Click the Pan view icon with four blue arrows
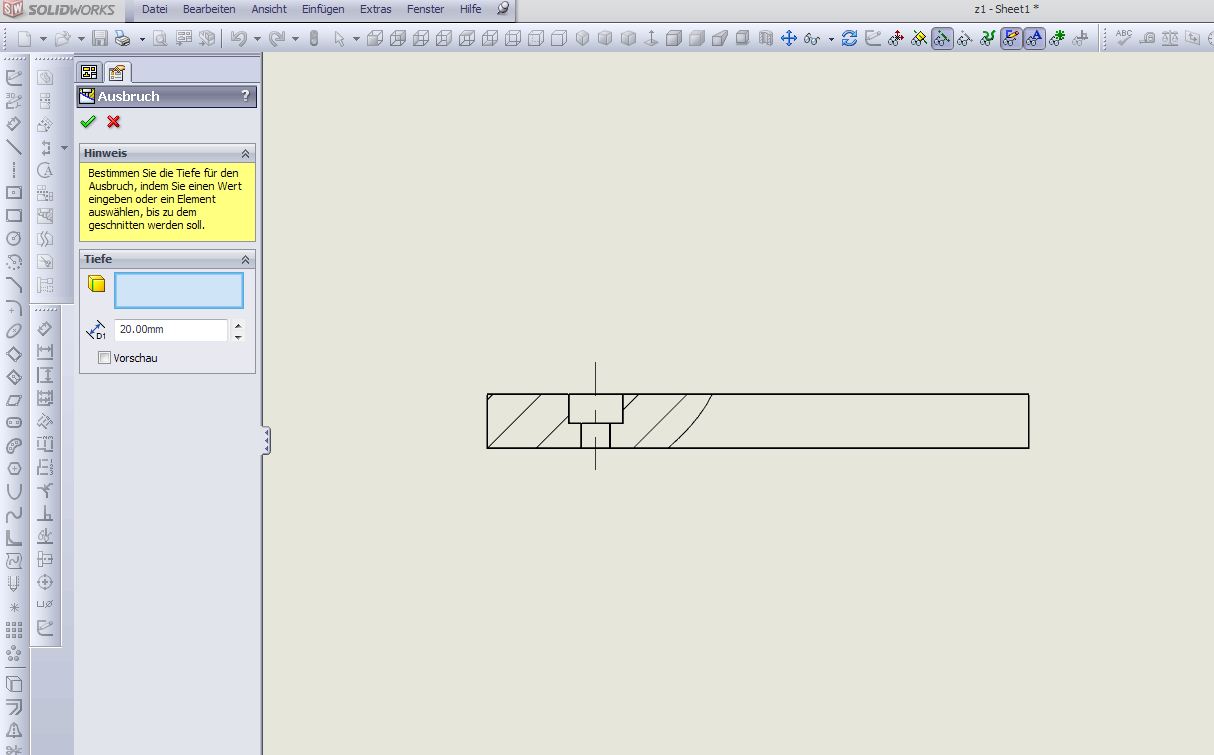 pyautogui.click(x=788, y=39)
